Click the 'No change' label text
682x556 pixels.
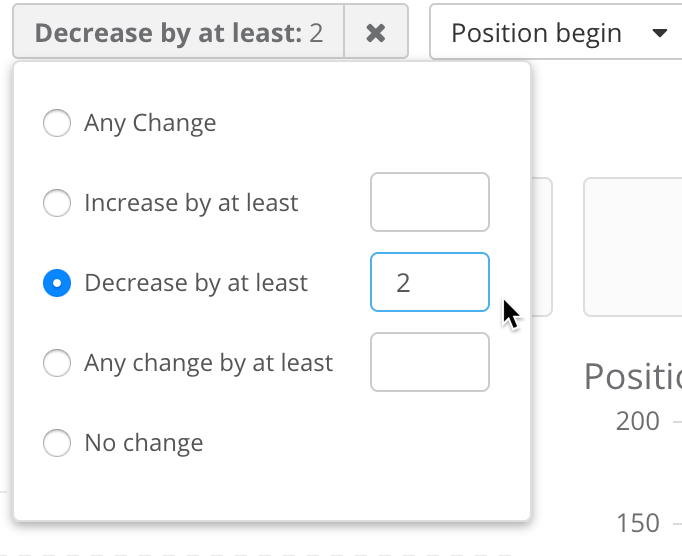click(144, 443)
